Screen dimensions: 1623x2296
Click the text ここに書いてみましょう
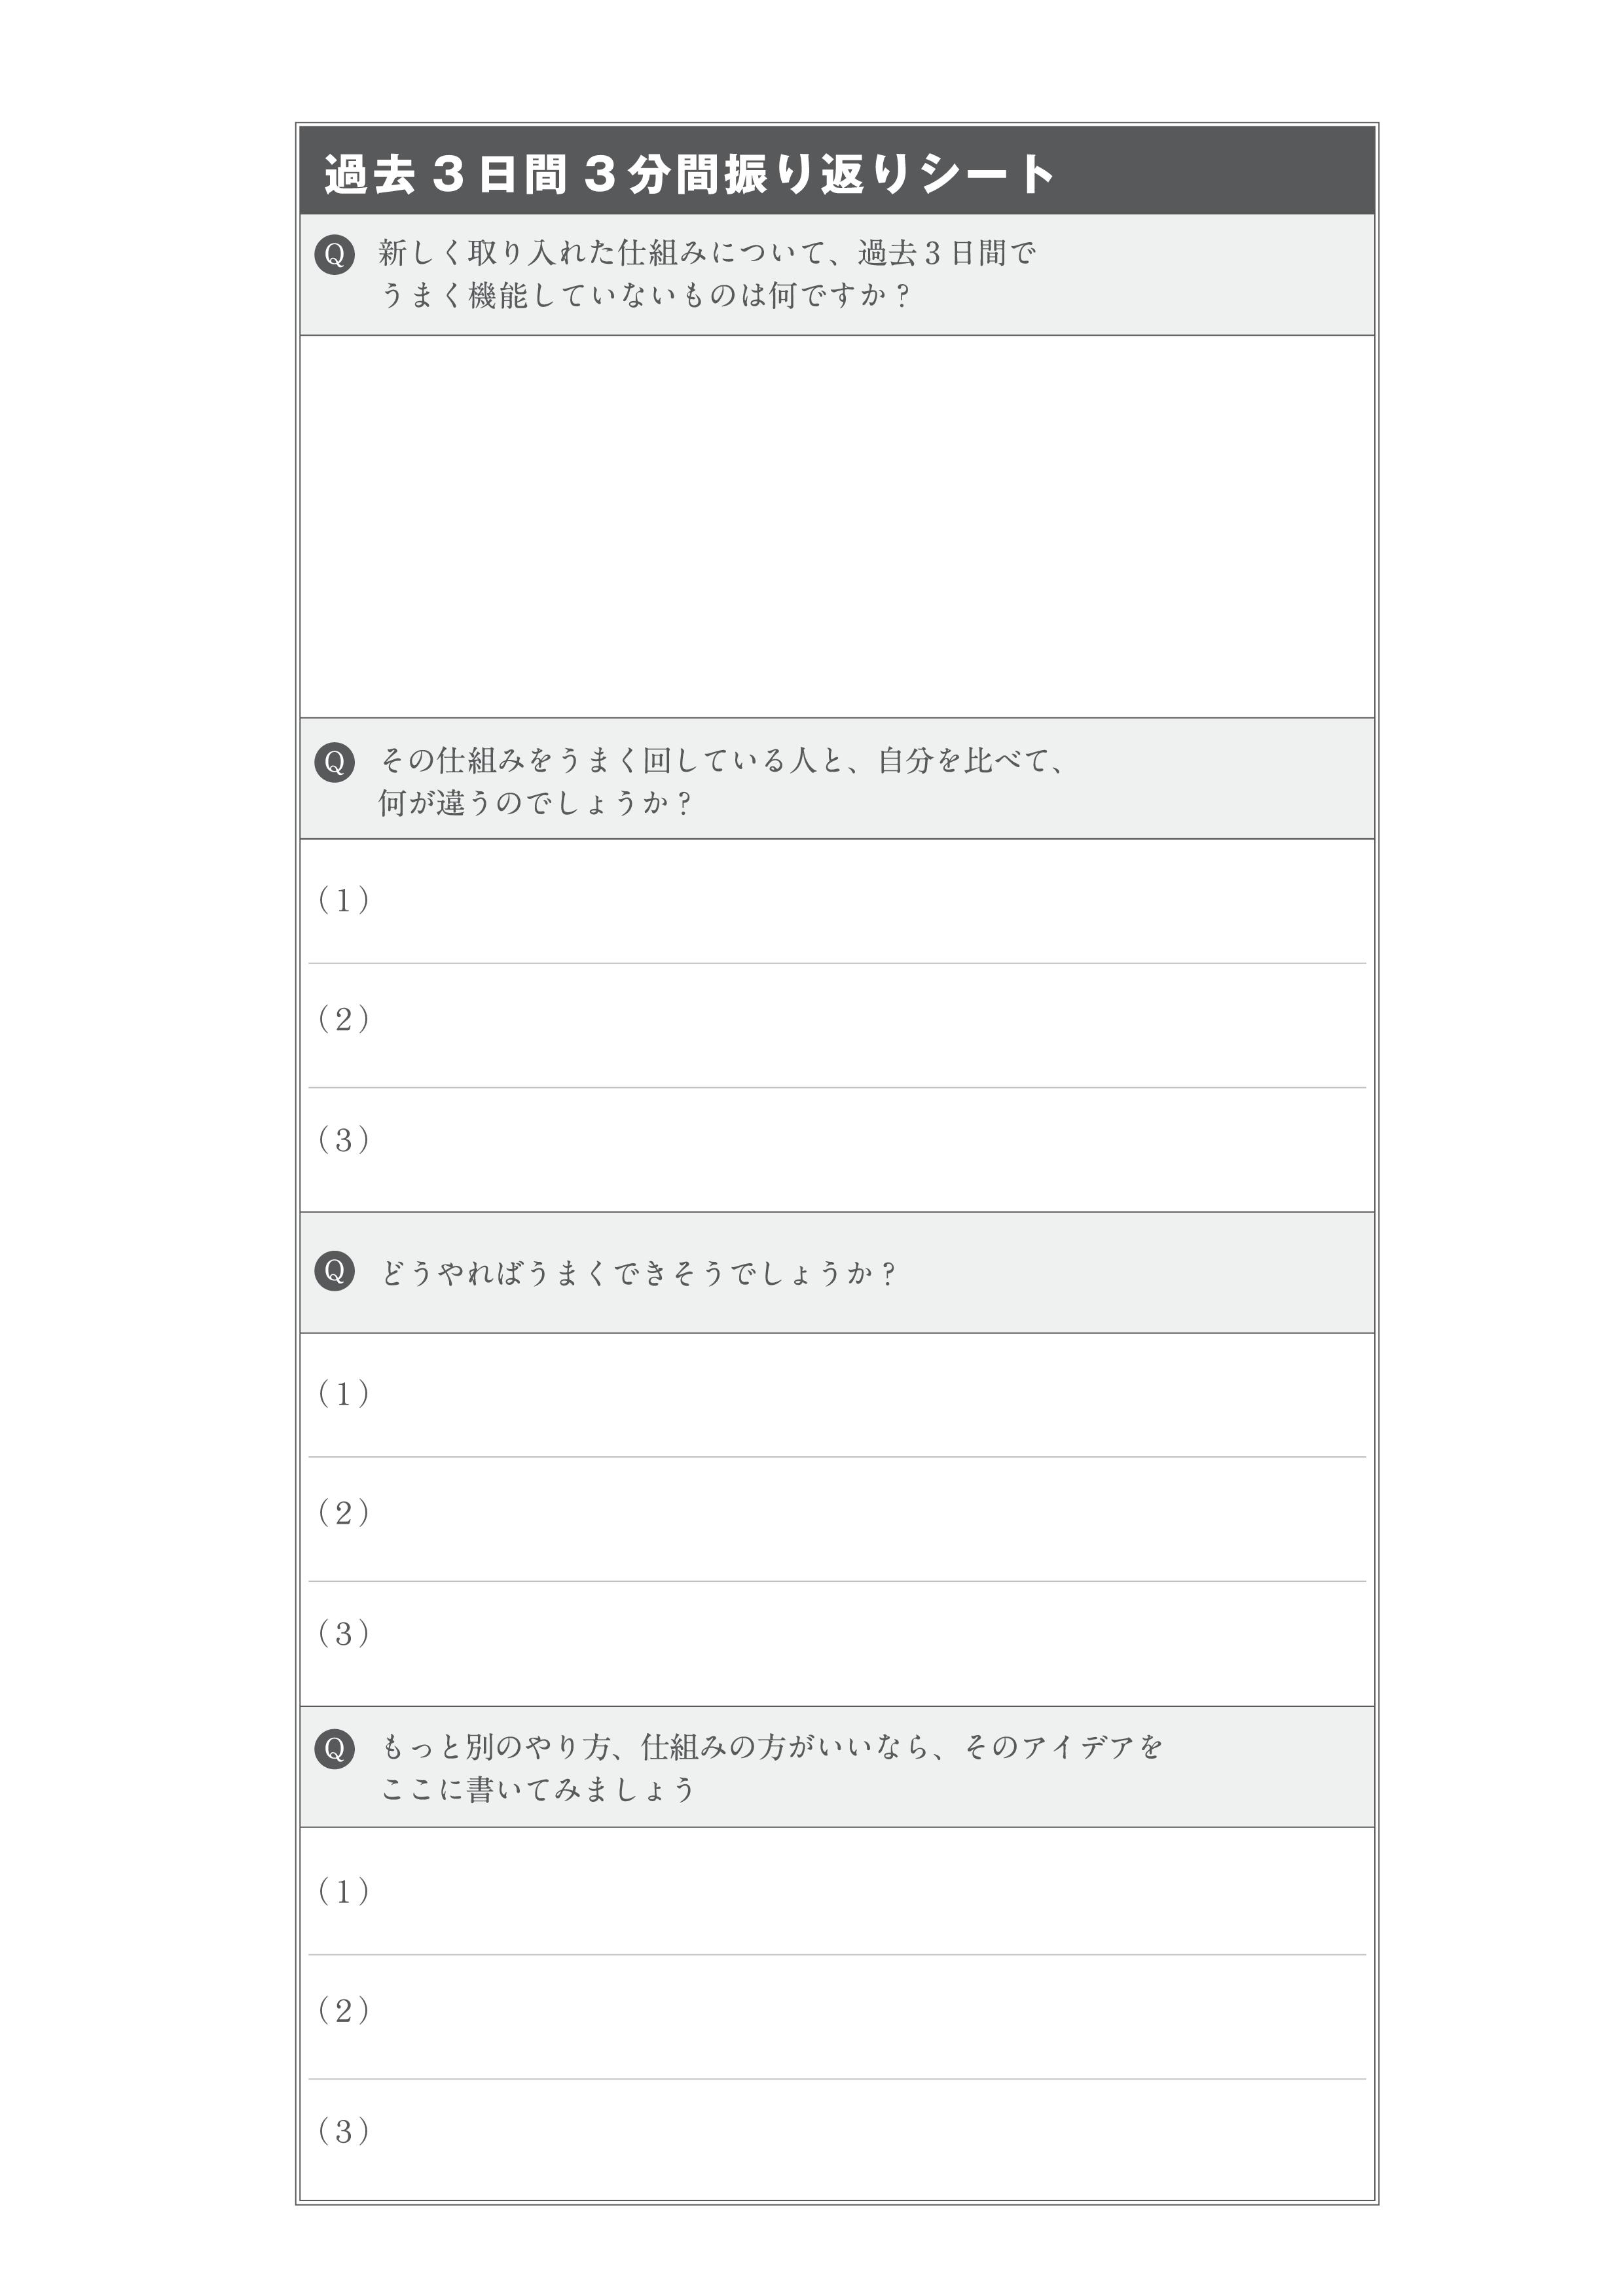[x=537, y=1789]
